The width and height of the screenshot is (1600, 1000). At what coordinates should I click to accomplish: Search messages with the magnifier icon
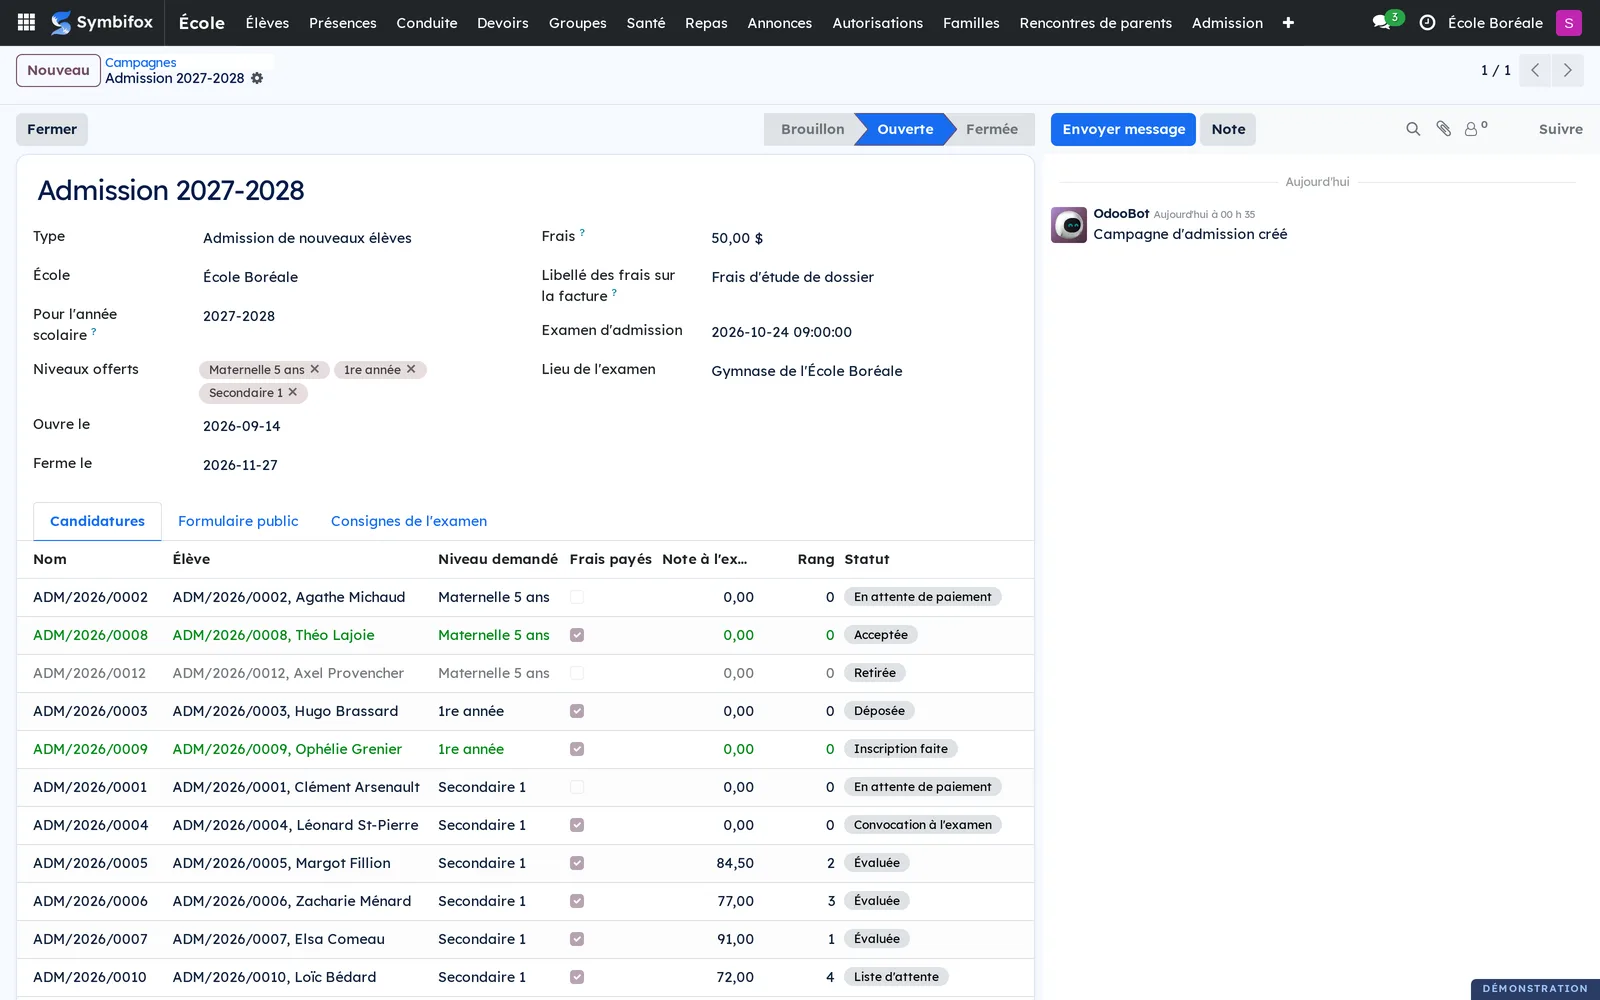(1413, 129)
